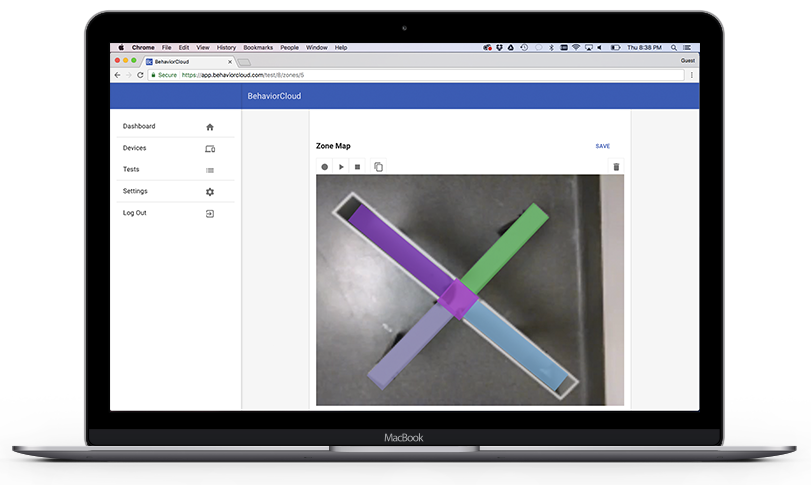Save the zone map
This screenshot has width=811, height=485.
pos(603,146)
